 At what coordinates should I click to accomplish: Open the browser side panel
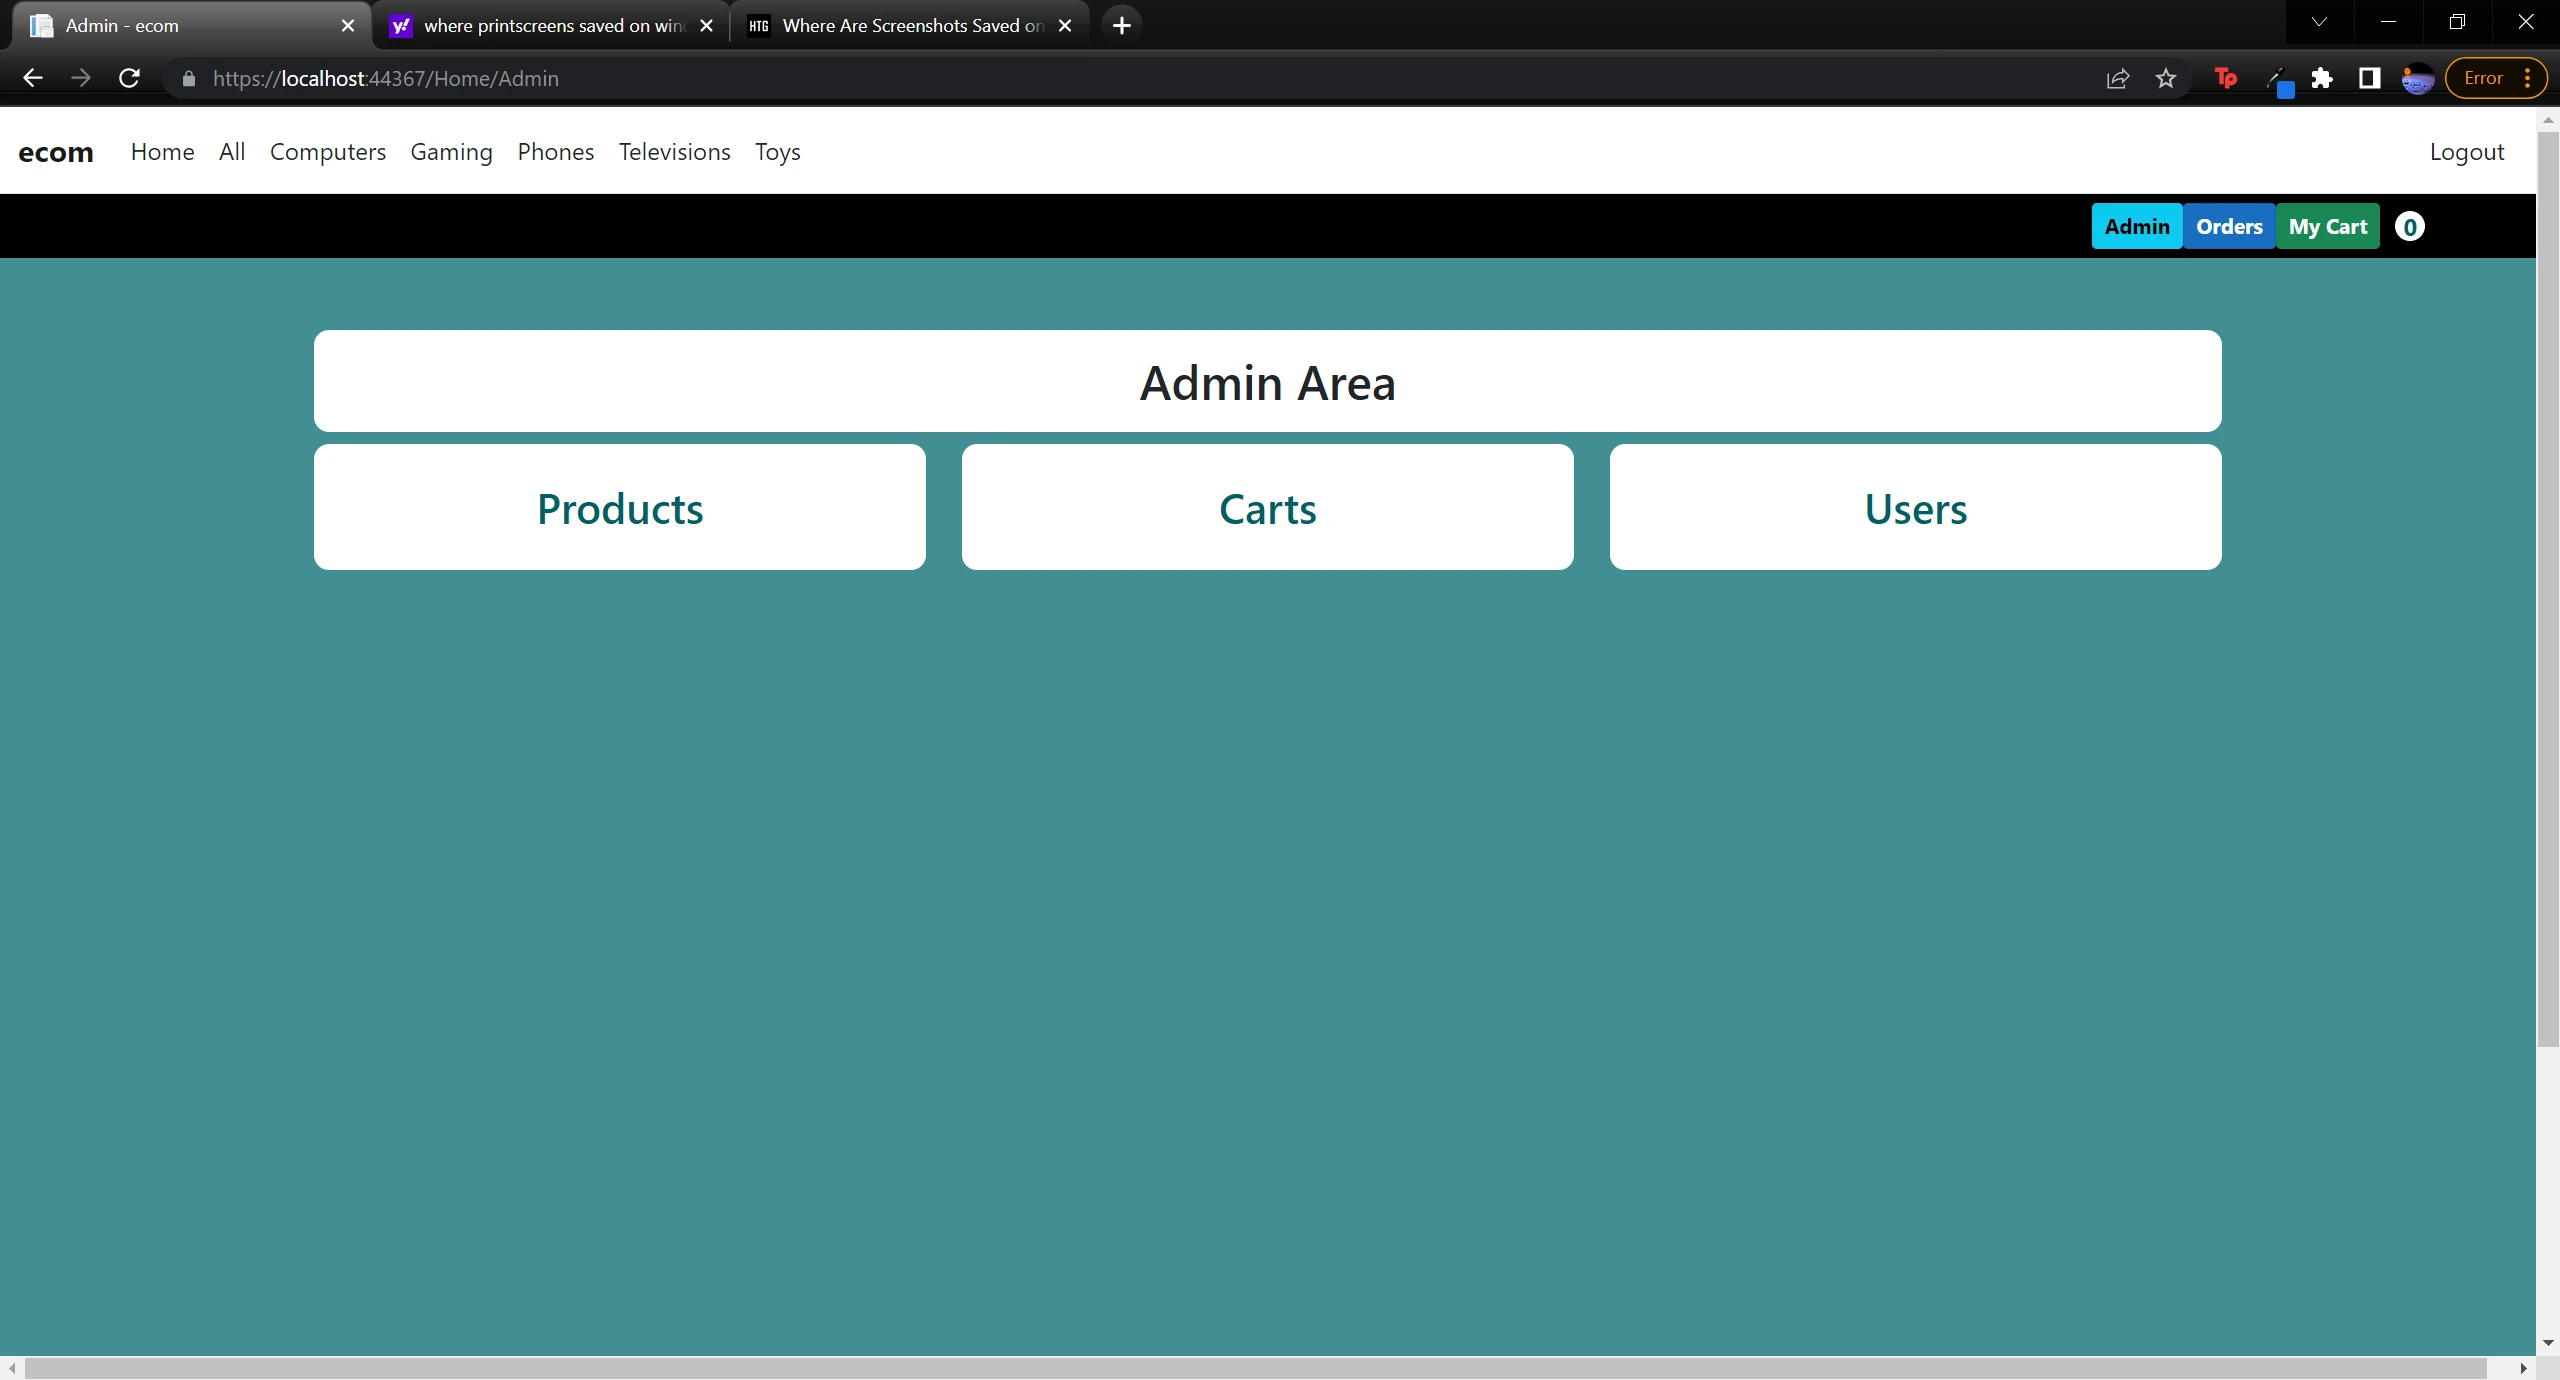(2369, 78)
